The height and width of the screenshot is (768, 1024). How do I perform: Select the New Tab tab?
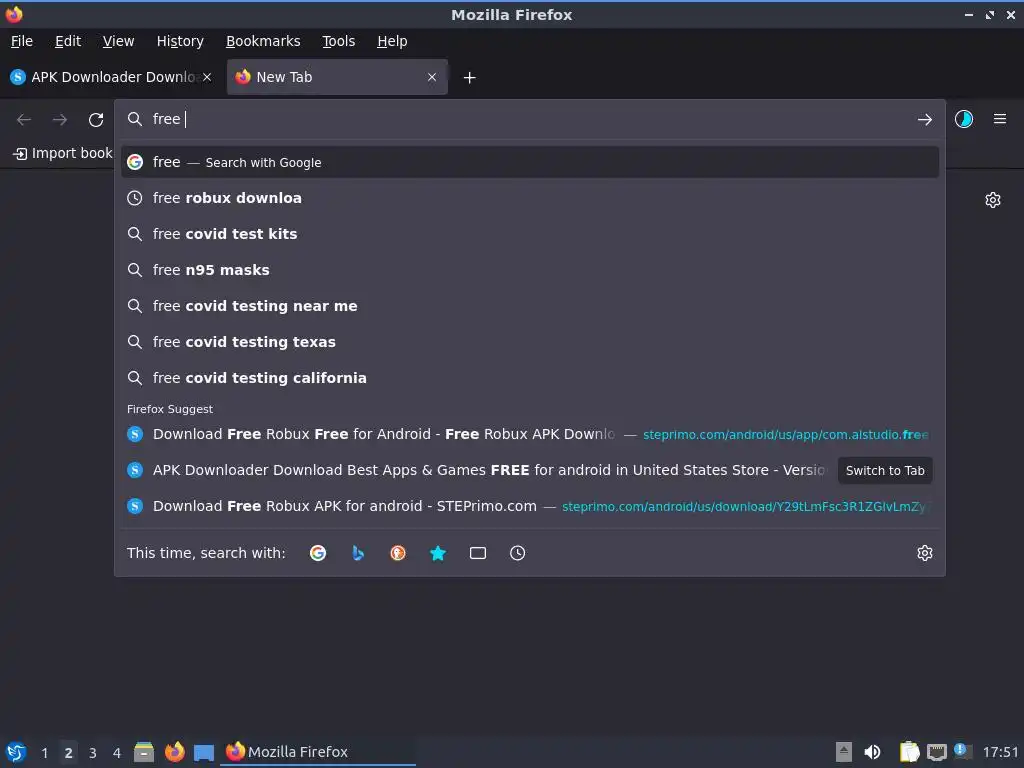tap(337, 77)
